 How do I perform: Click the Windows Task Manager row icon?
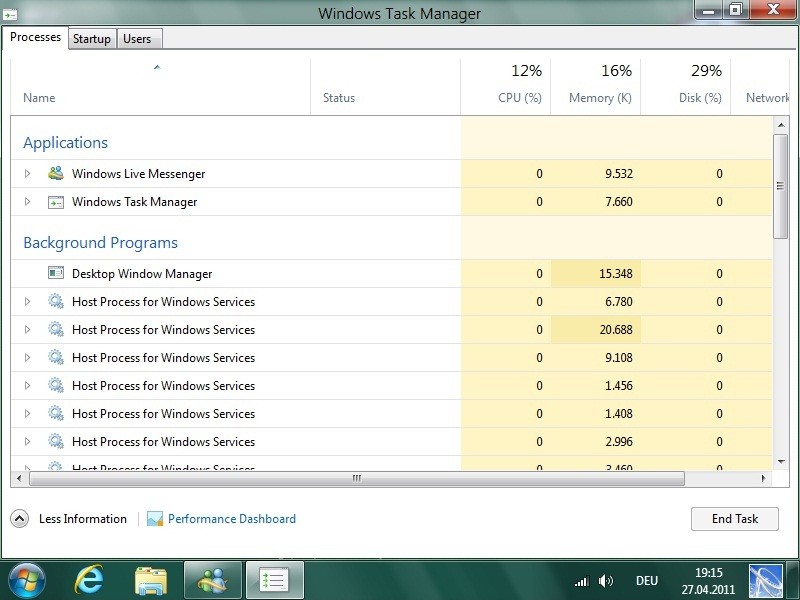(56, 202)
